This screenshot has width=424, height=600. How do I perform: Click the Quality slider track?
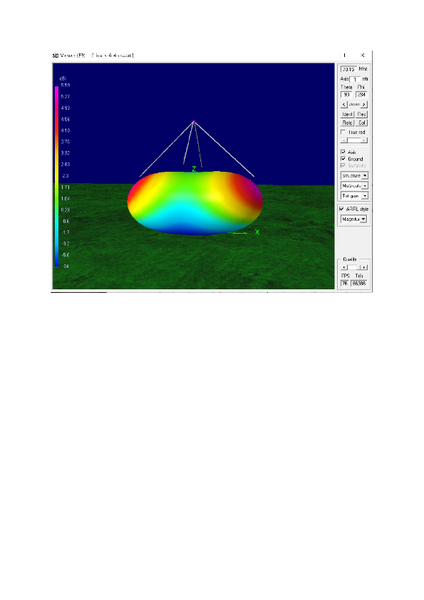(354, 267)
